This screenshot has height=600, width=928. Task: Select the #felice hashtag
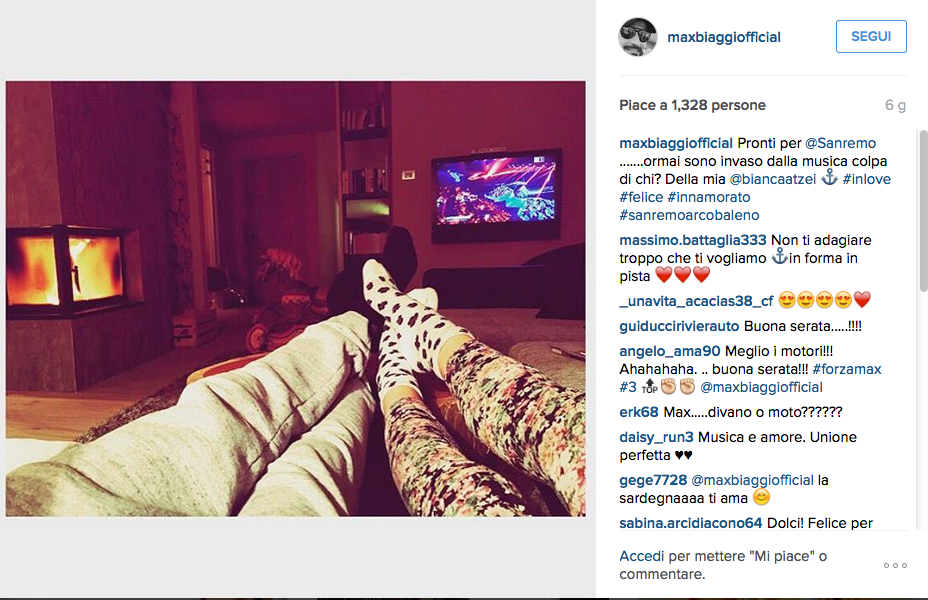[641, 197]
